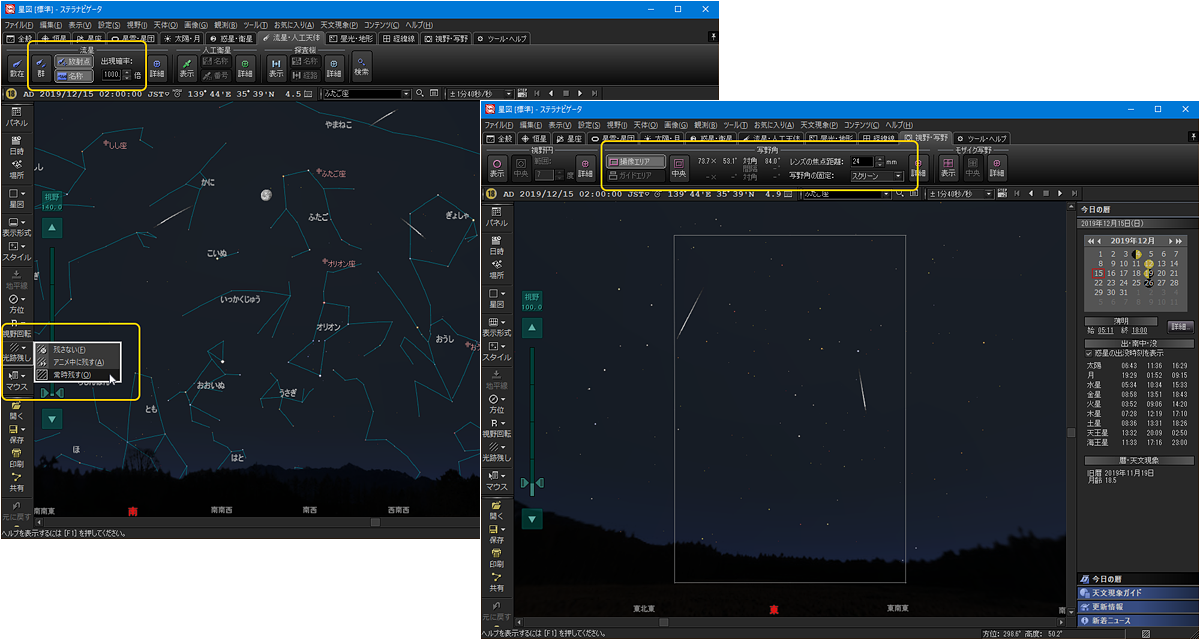The image size is (1200, 640).
Task: Click 保存 sidebar icon in right window
Action: coord(497,534)
